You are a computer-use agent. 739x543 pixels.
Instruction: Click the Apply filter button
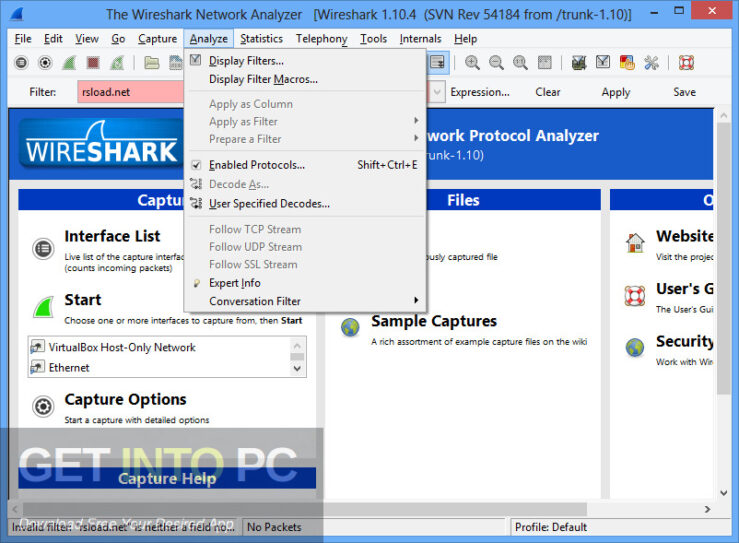point(616,92)
